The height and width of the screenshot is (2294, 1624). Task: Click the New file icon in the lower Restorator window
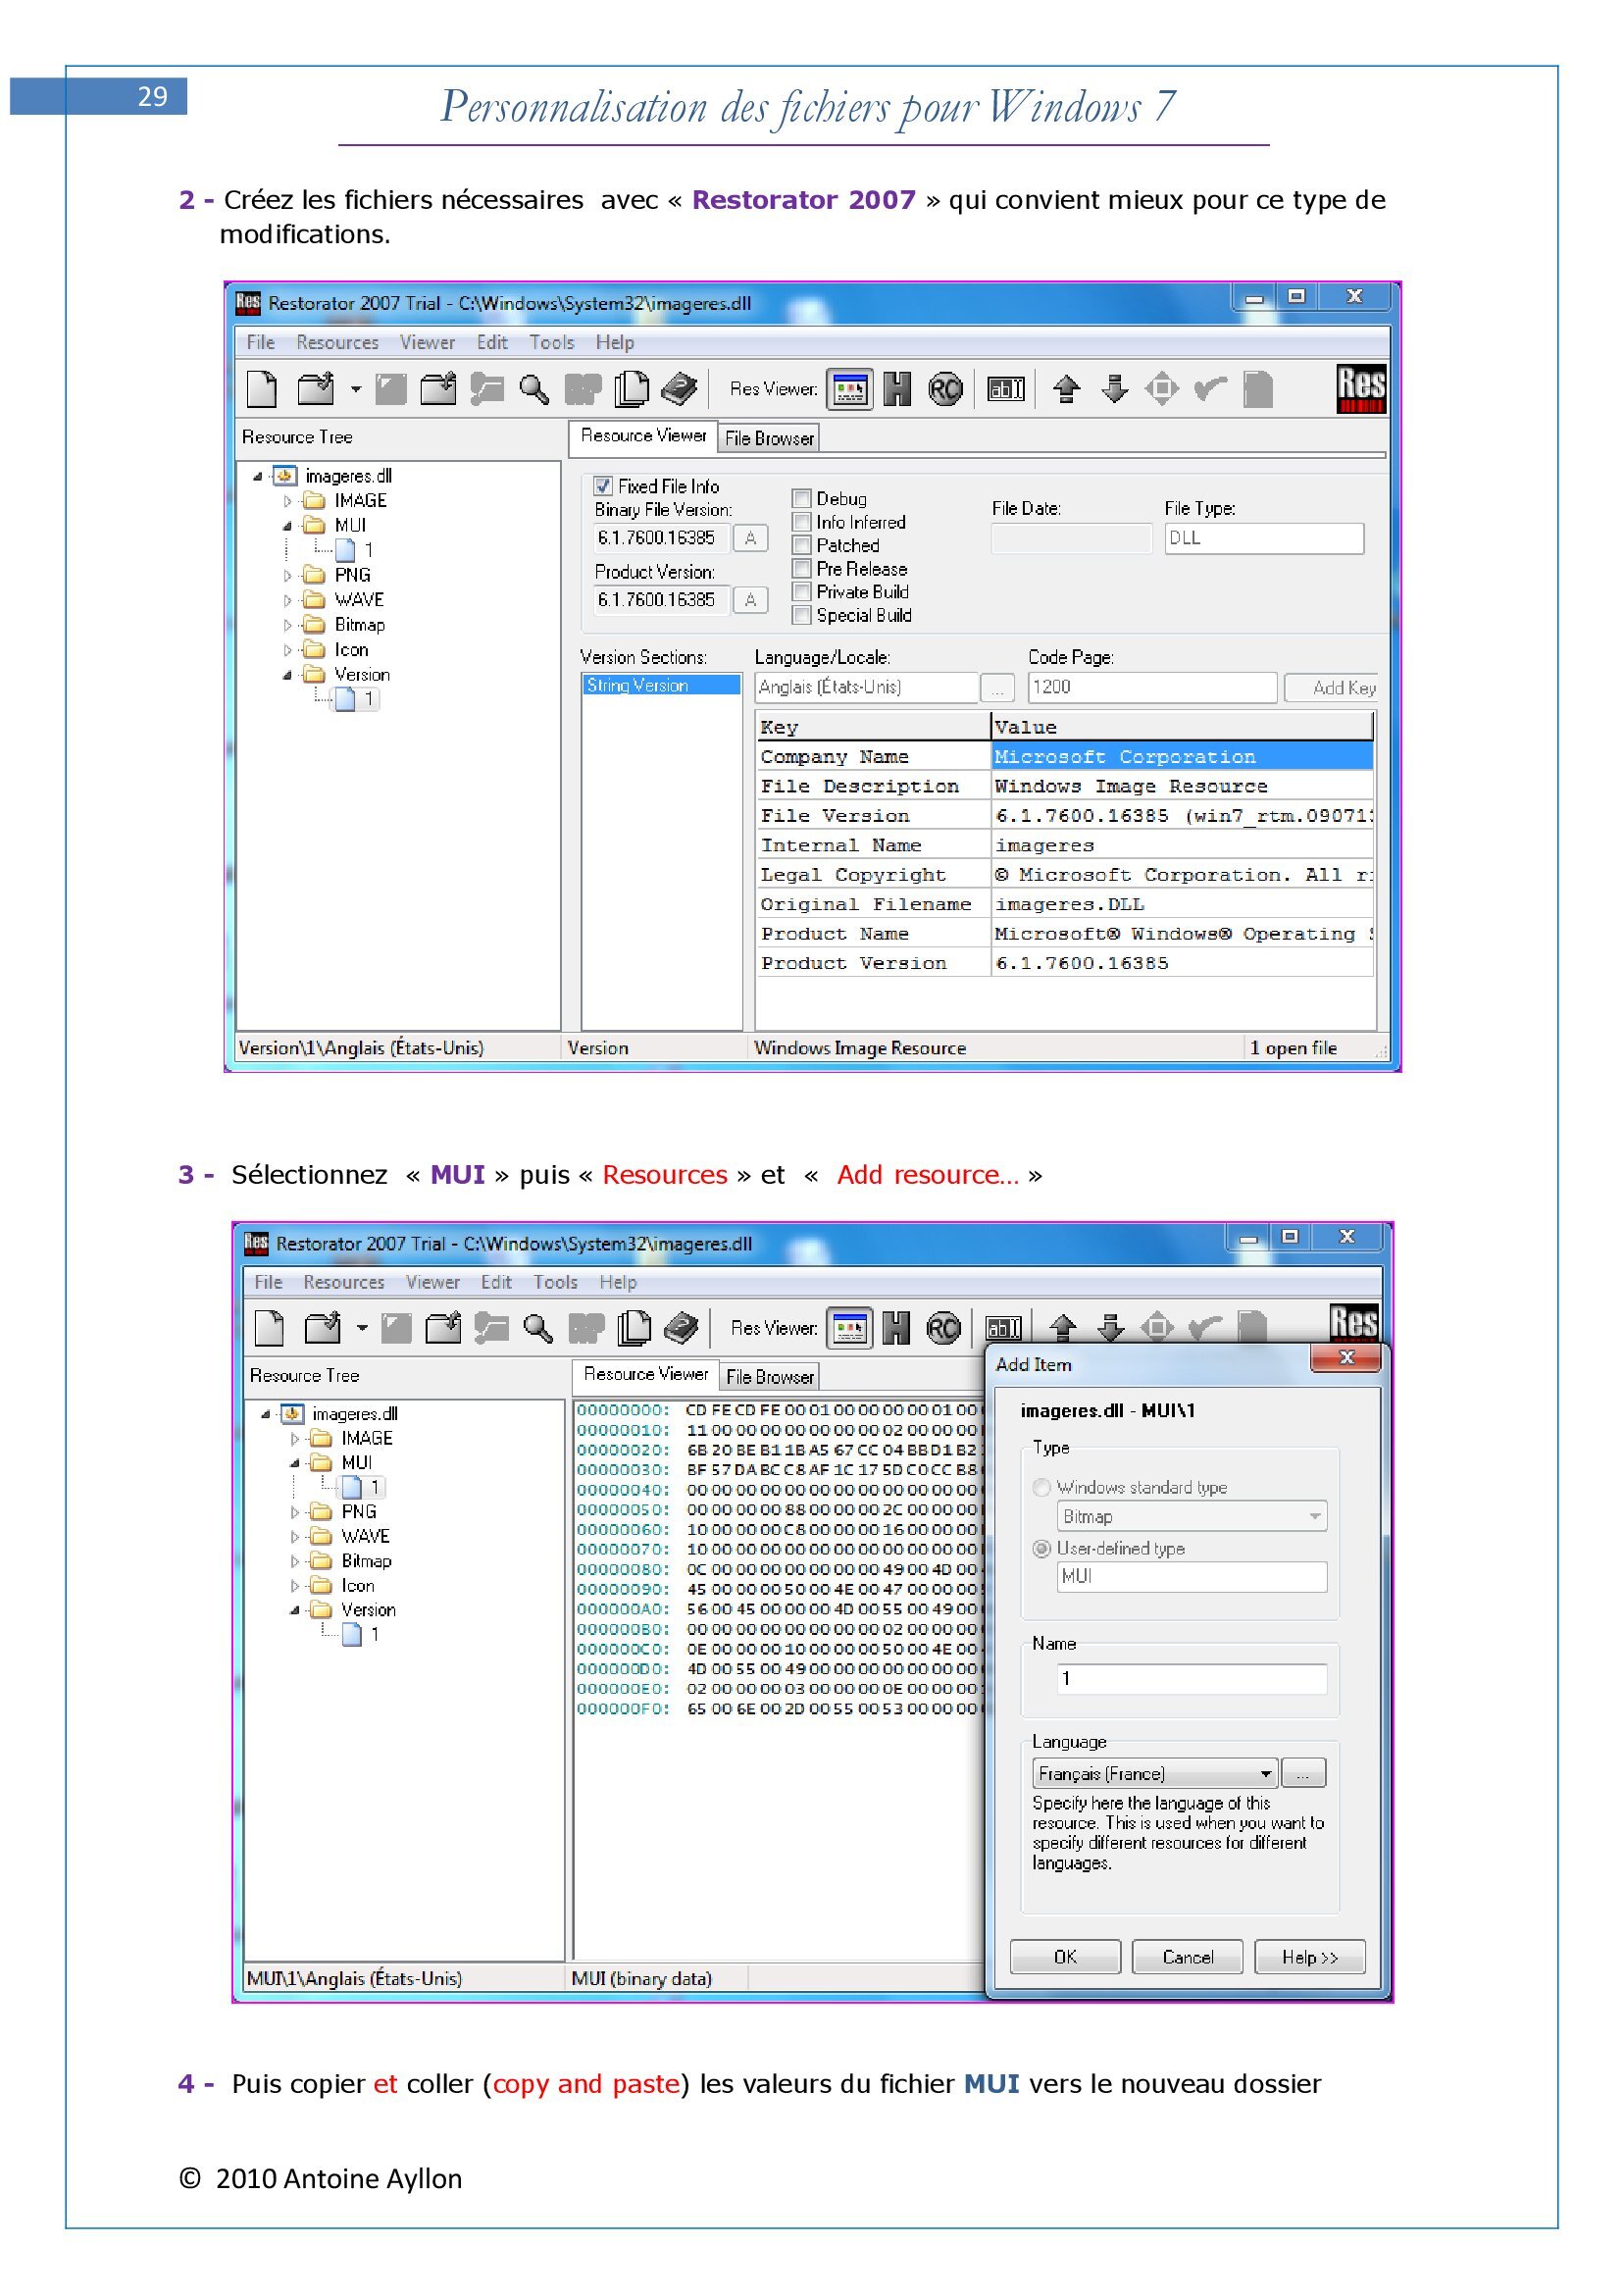tap(269, 1328)
